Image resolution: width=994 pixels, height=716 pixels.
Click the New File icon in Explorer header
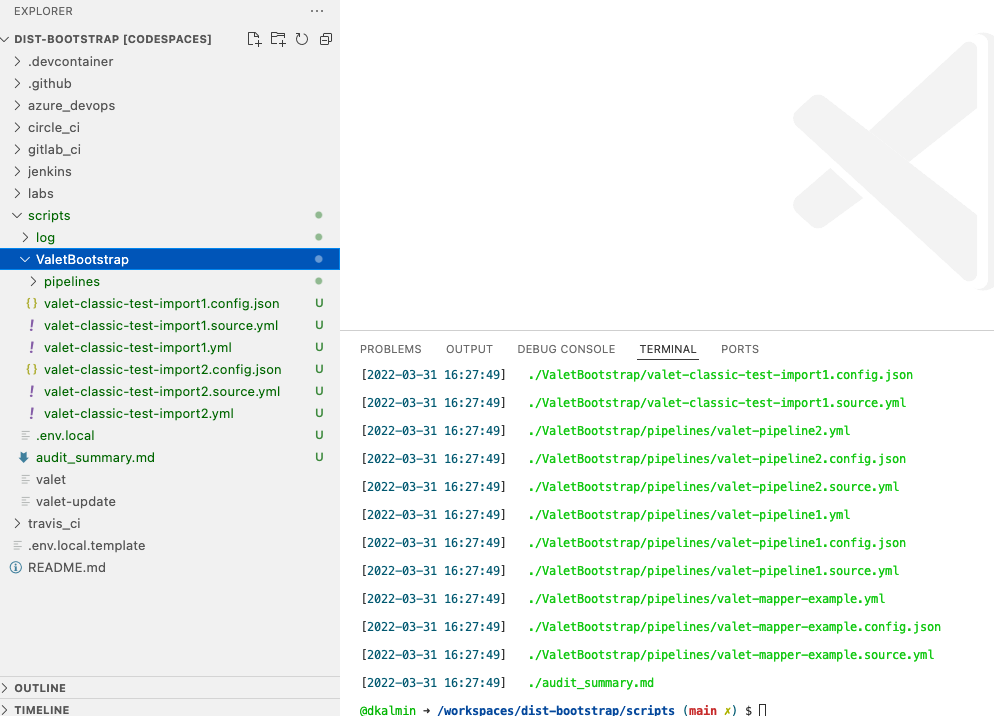click(x=254, y=39)
